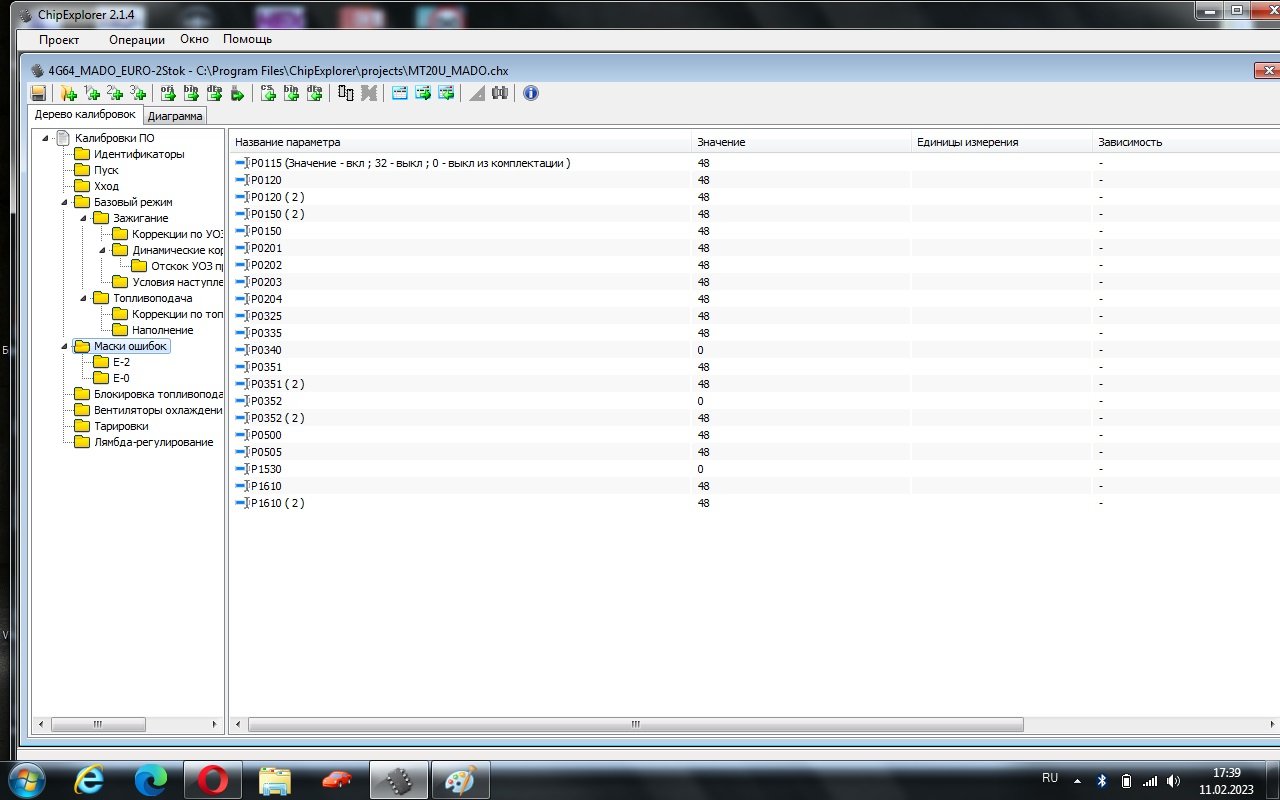Sort by the Значение column header

(x=721, y=142)
